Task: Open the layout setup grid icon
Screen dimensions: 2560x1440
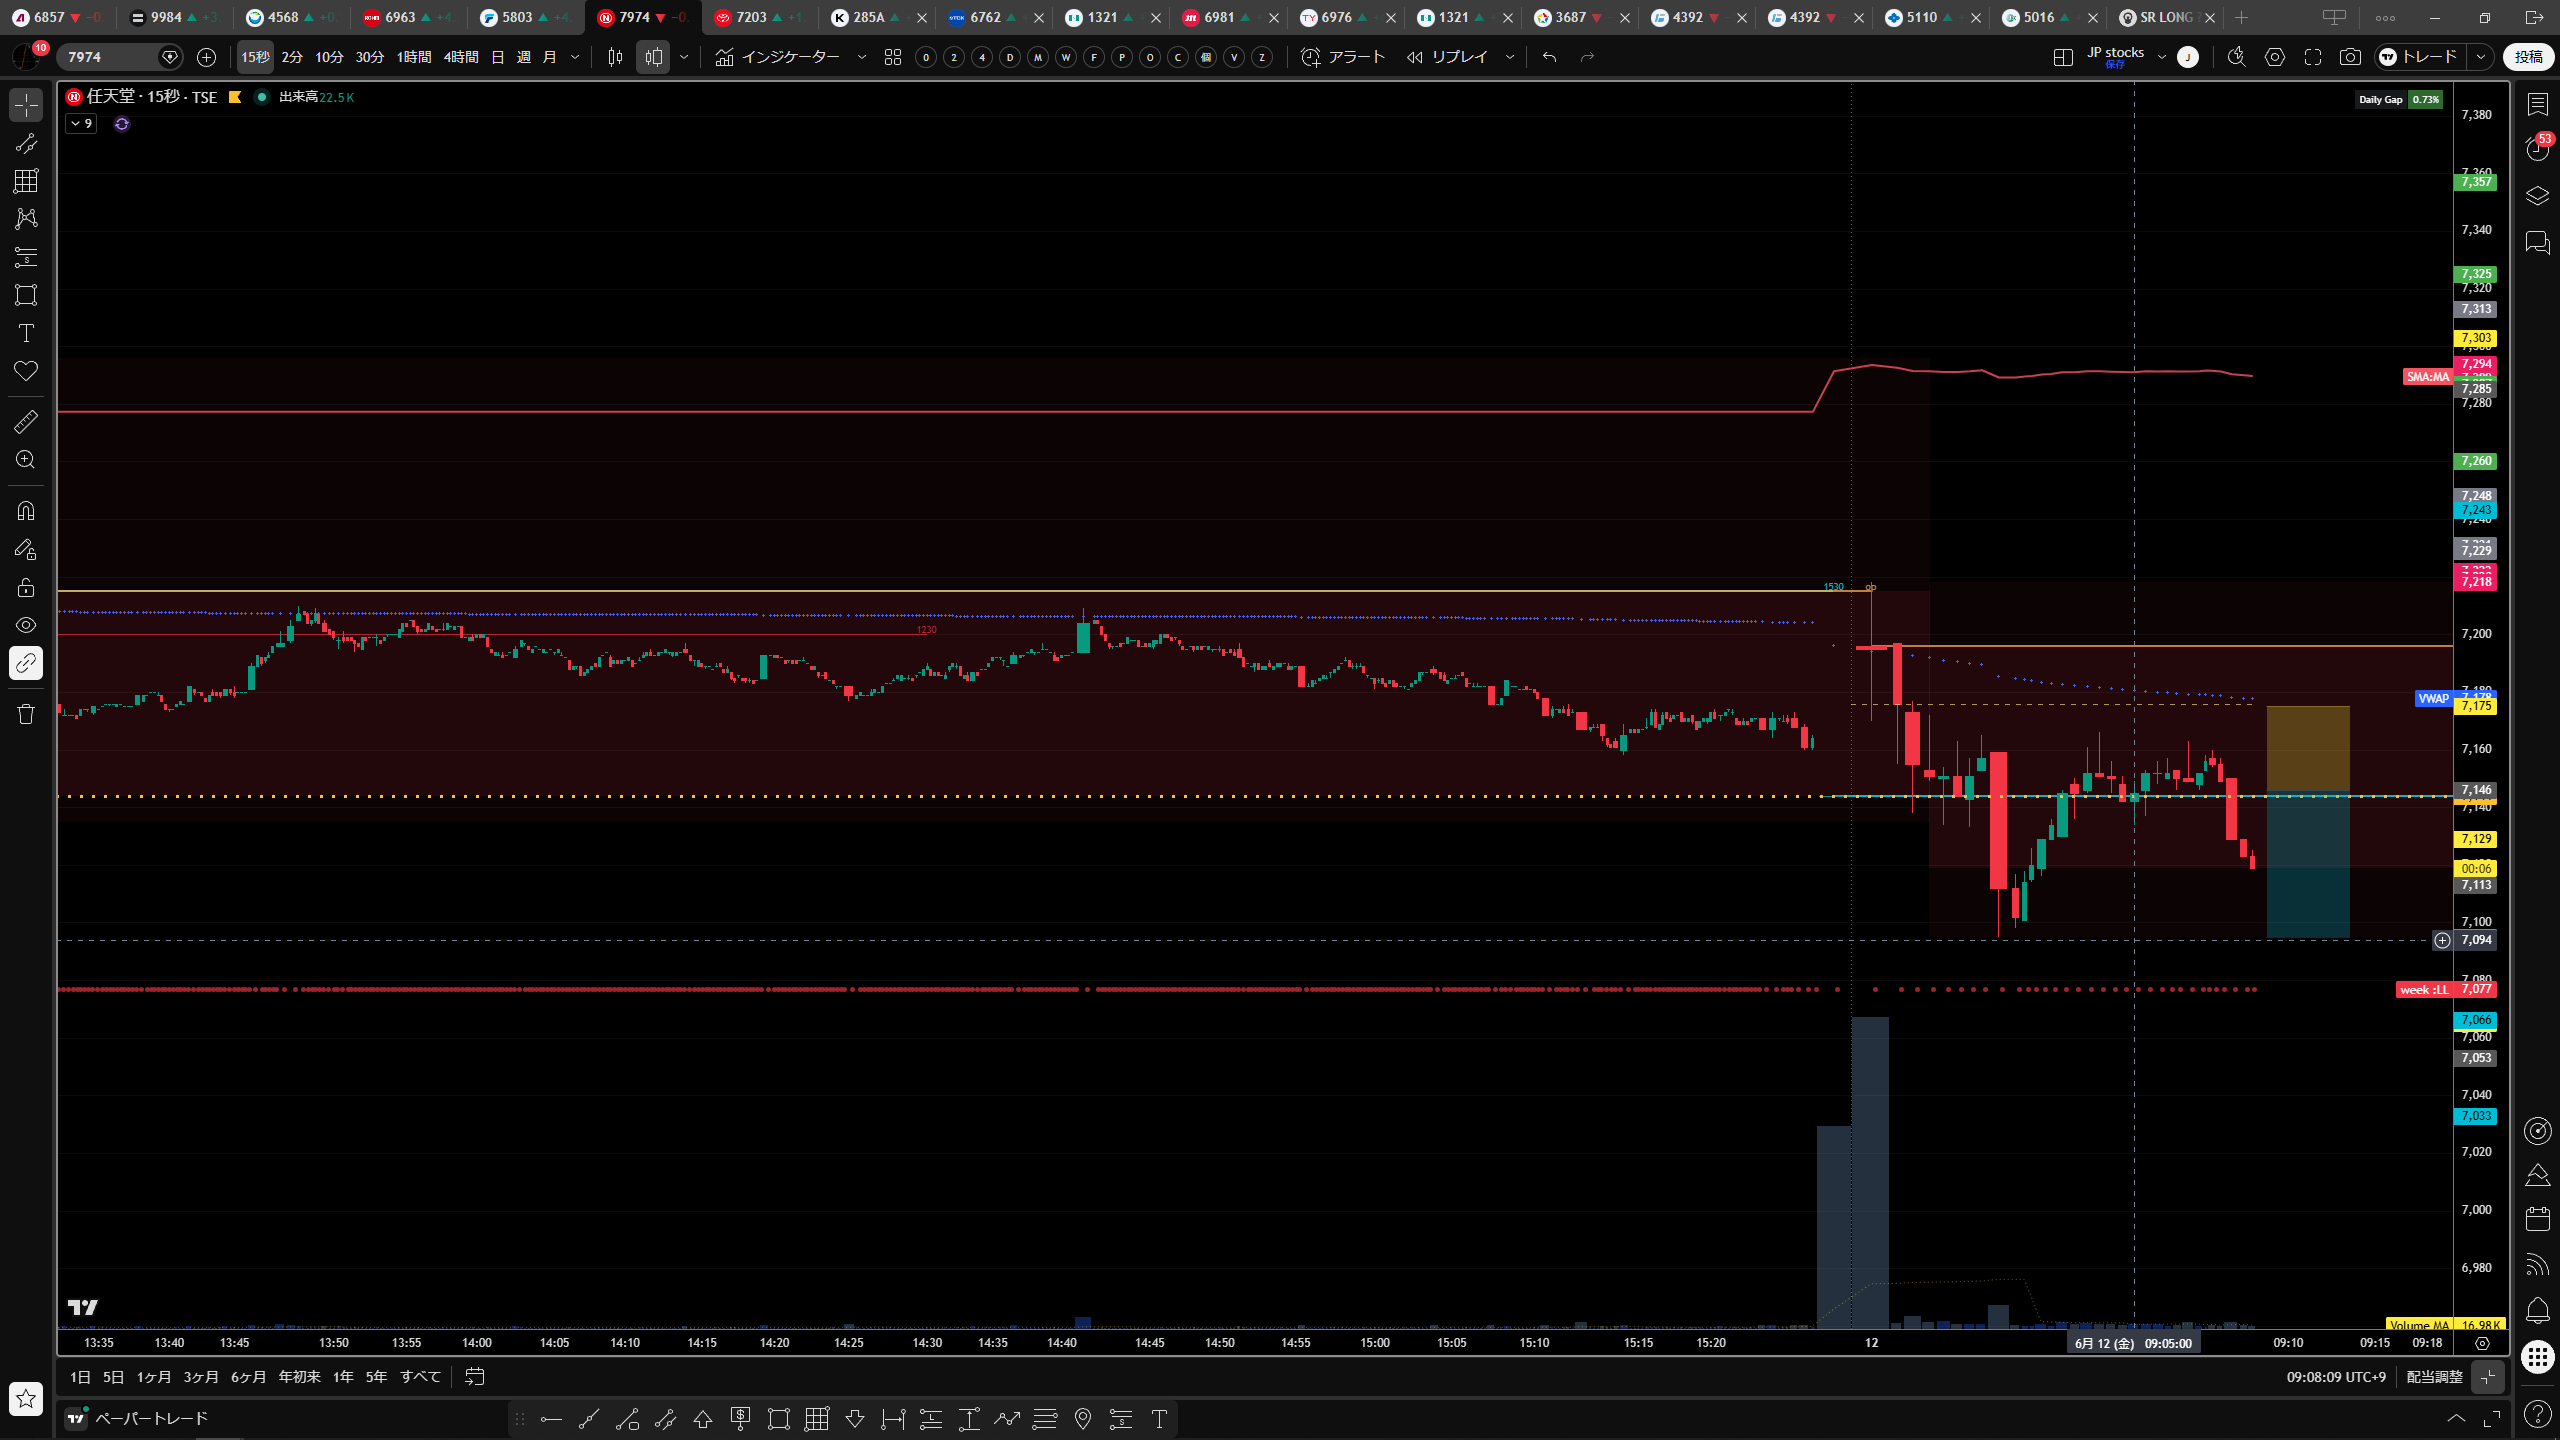Action: [x=2063, y=57]
